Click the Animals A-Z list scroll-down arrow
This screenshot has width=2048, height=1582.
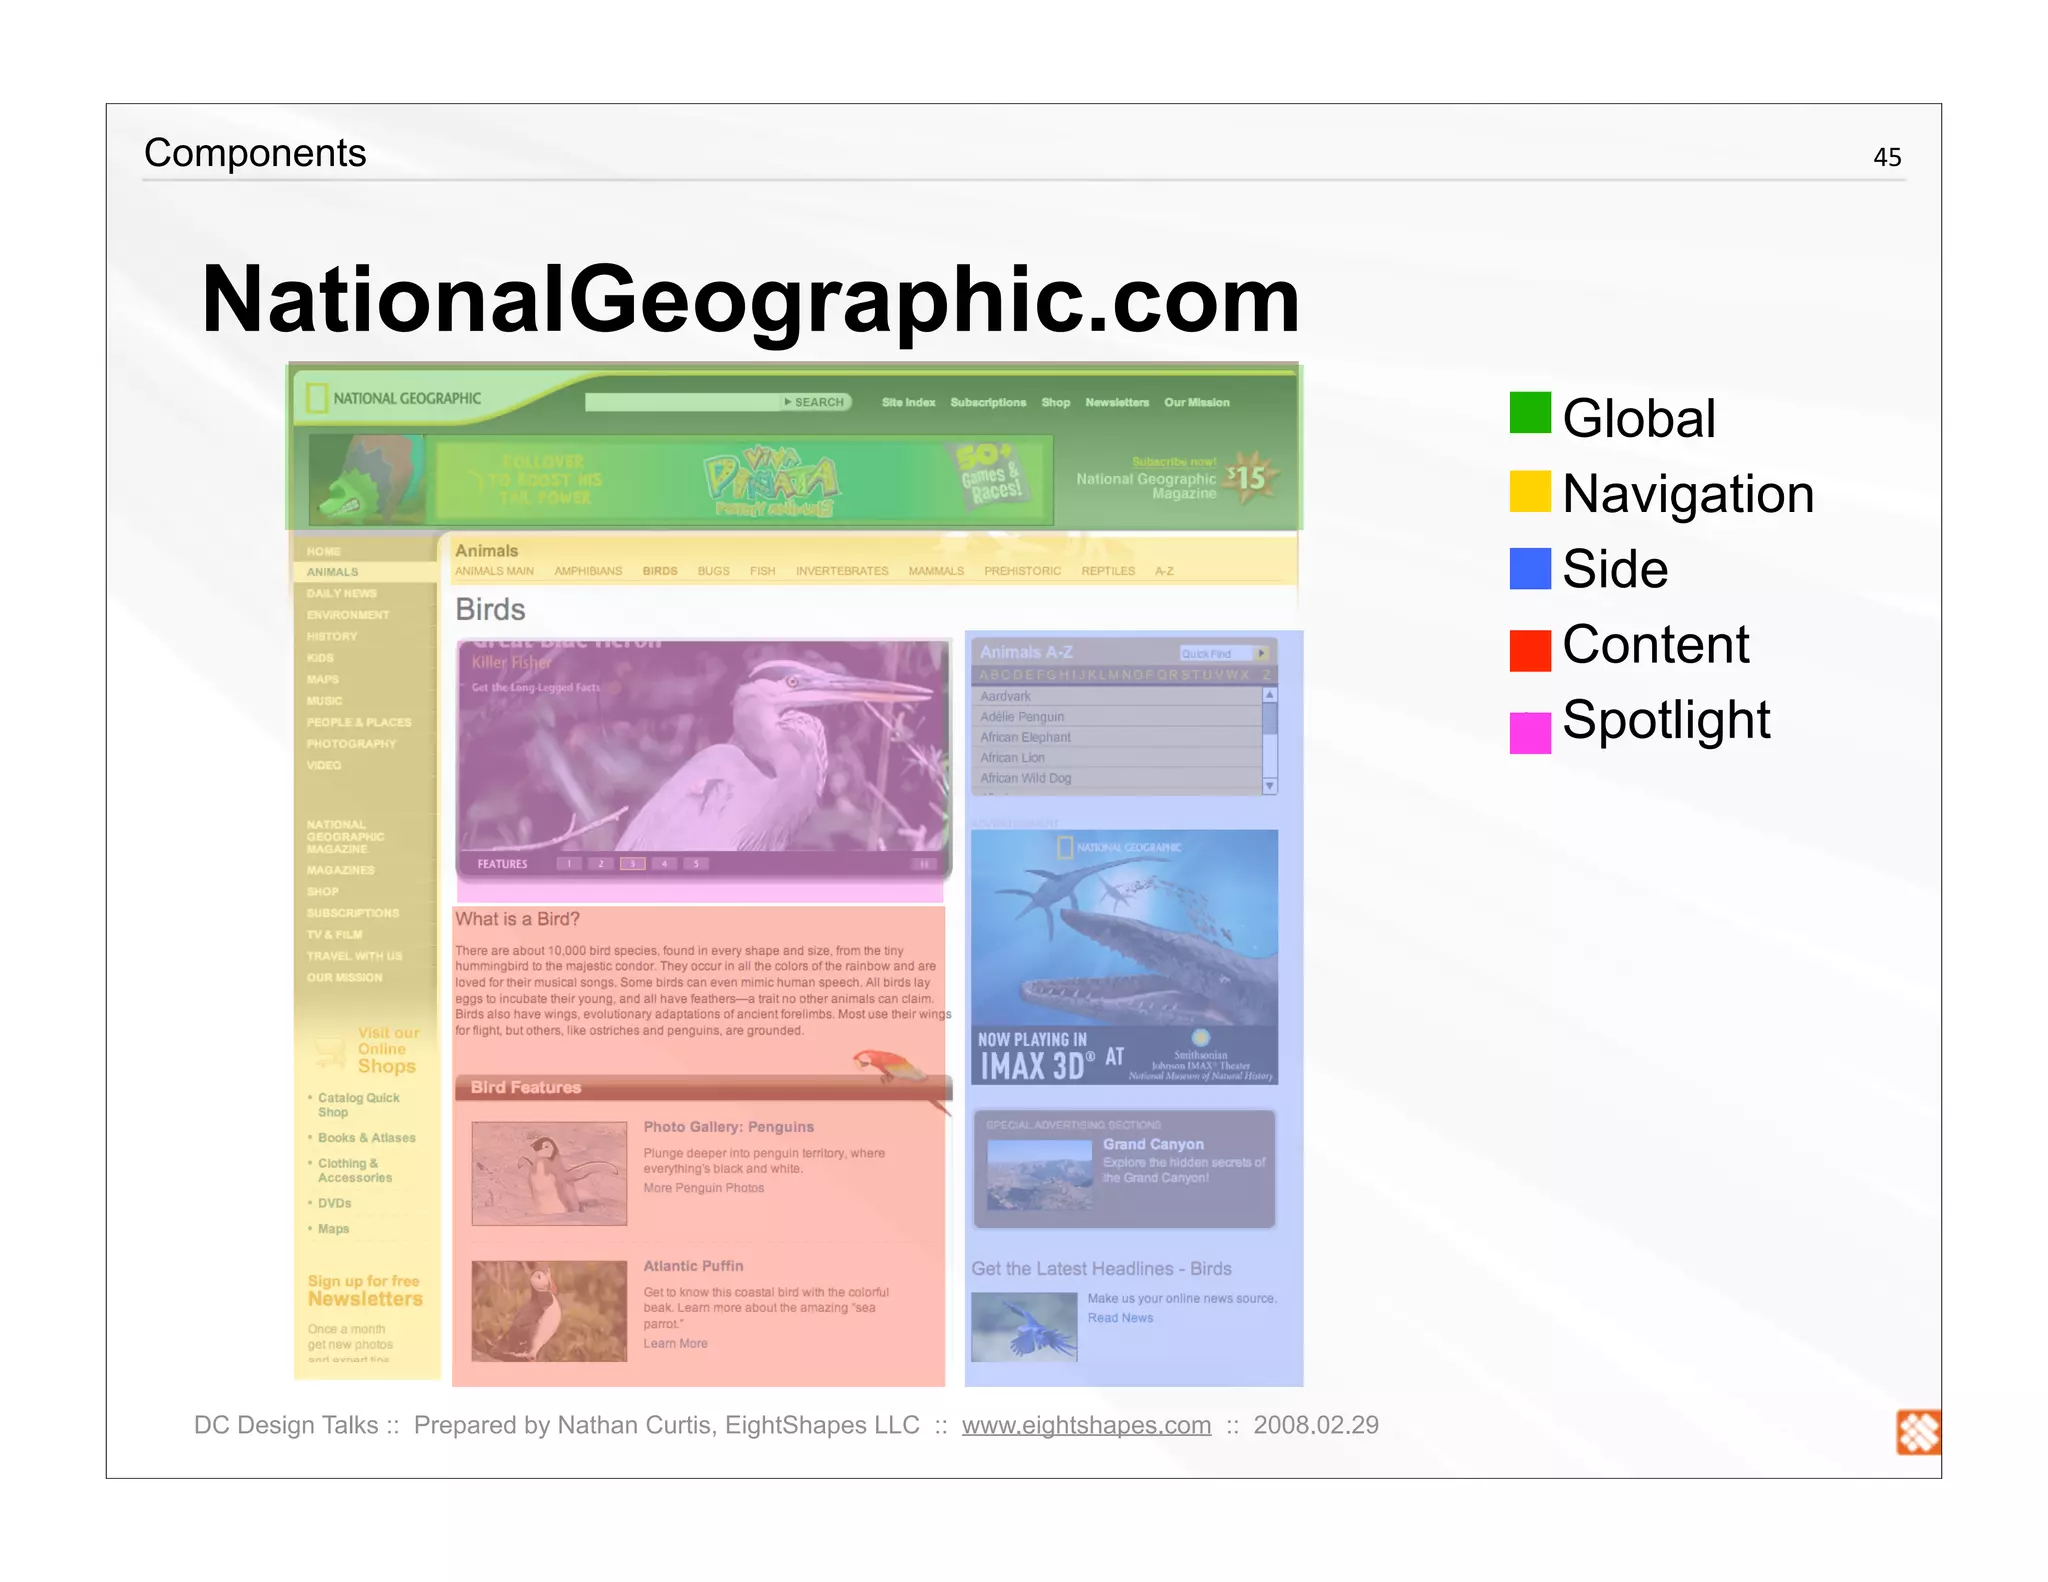(x=1269, y=786)
